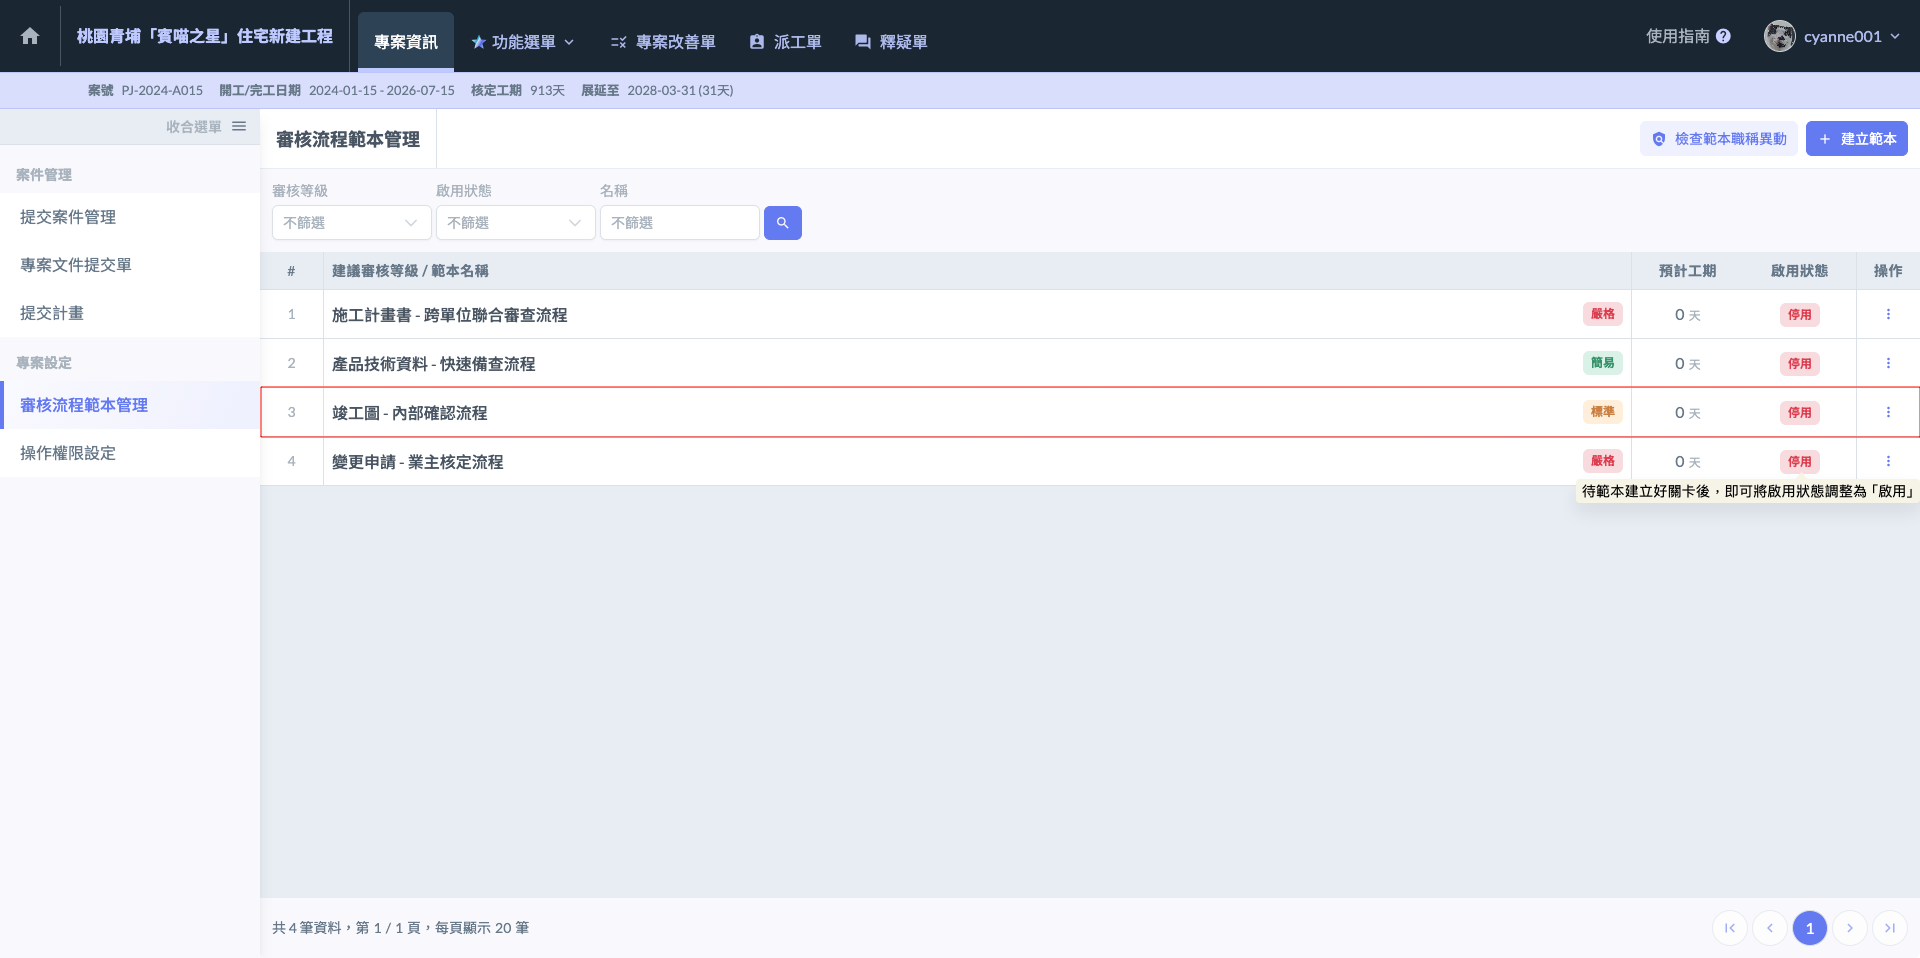
Task: Click 施工計畫書 - 跨單位聯合審查流程 row name
Action: pos(449,315)
